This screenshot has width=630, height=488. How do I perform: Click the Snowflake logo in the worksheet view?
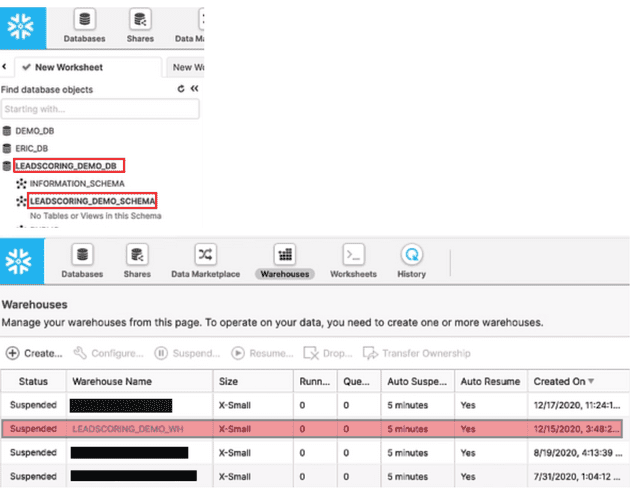point(23,27)
